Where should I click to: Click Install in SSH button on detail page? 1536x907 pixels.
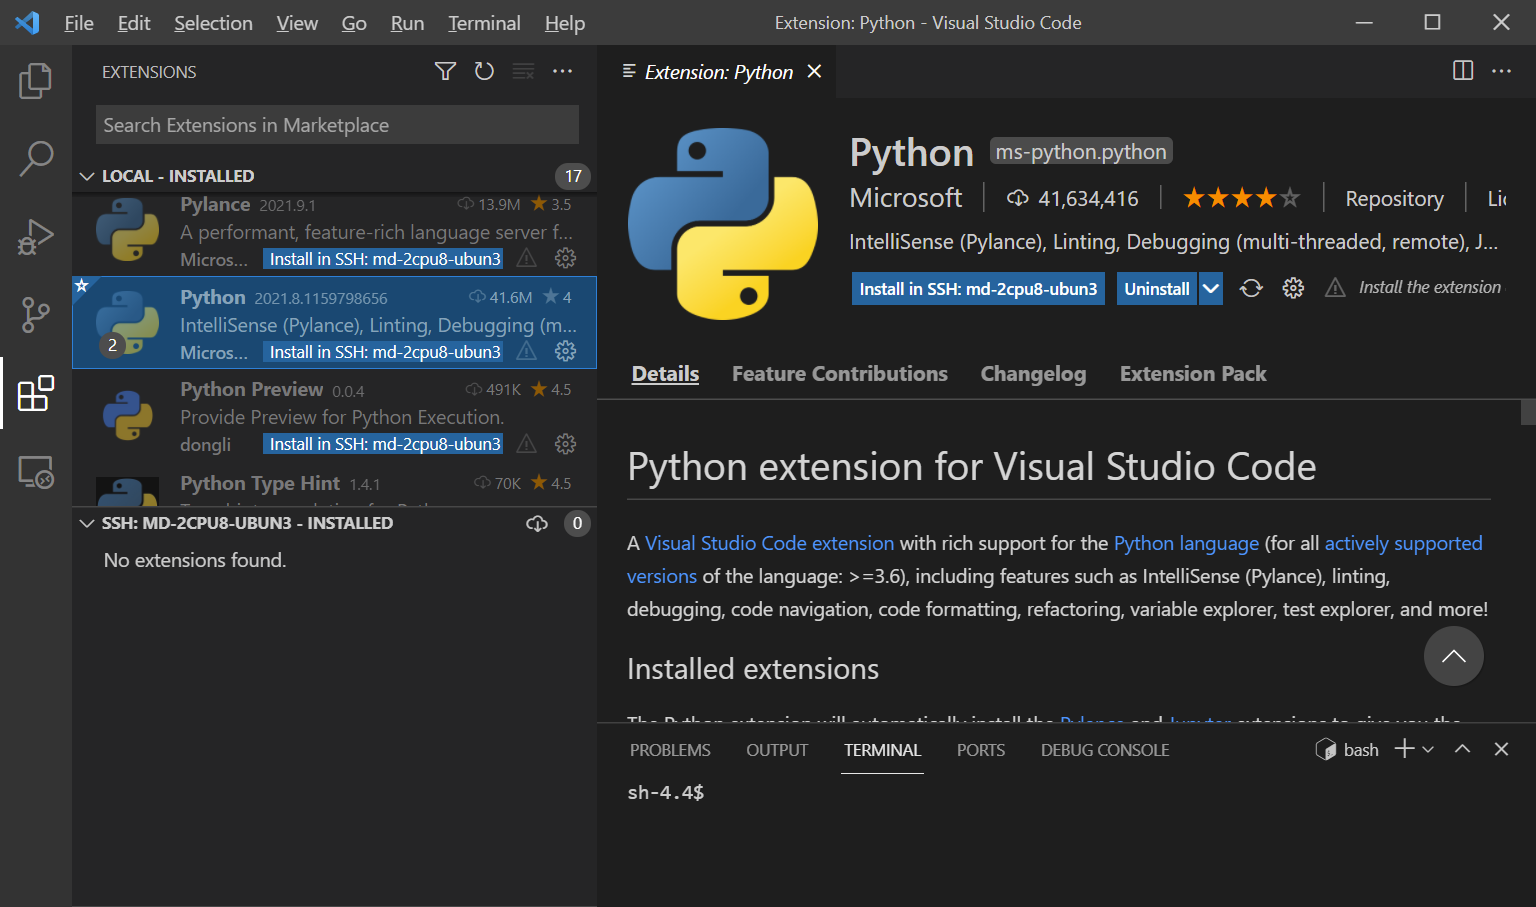978,288
